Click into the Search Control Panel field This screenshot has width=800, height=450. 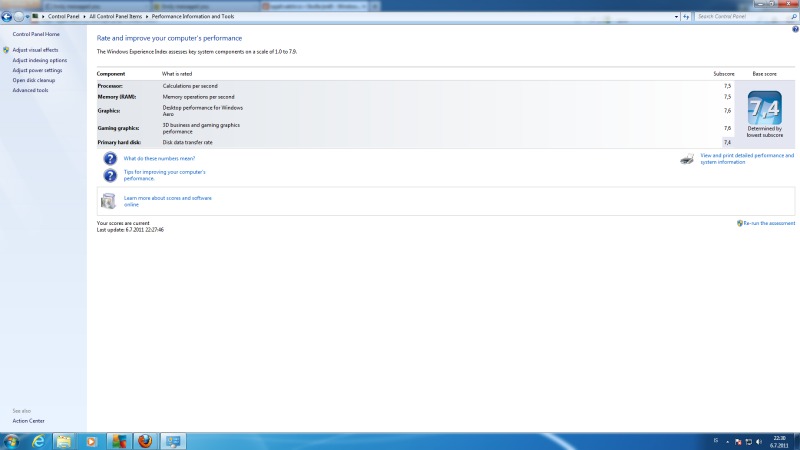(740, 17)
